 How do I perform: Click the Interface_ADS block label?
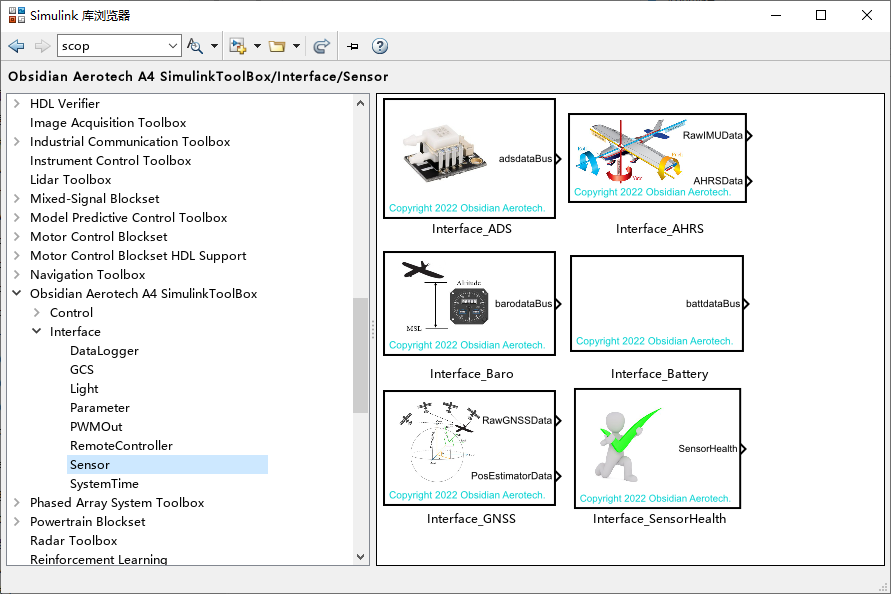(x=472, y=229)
